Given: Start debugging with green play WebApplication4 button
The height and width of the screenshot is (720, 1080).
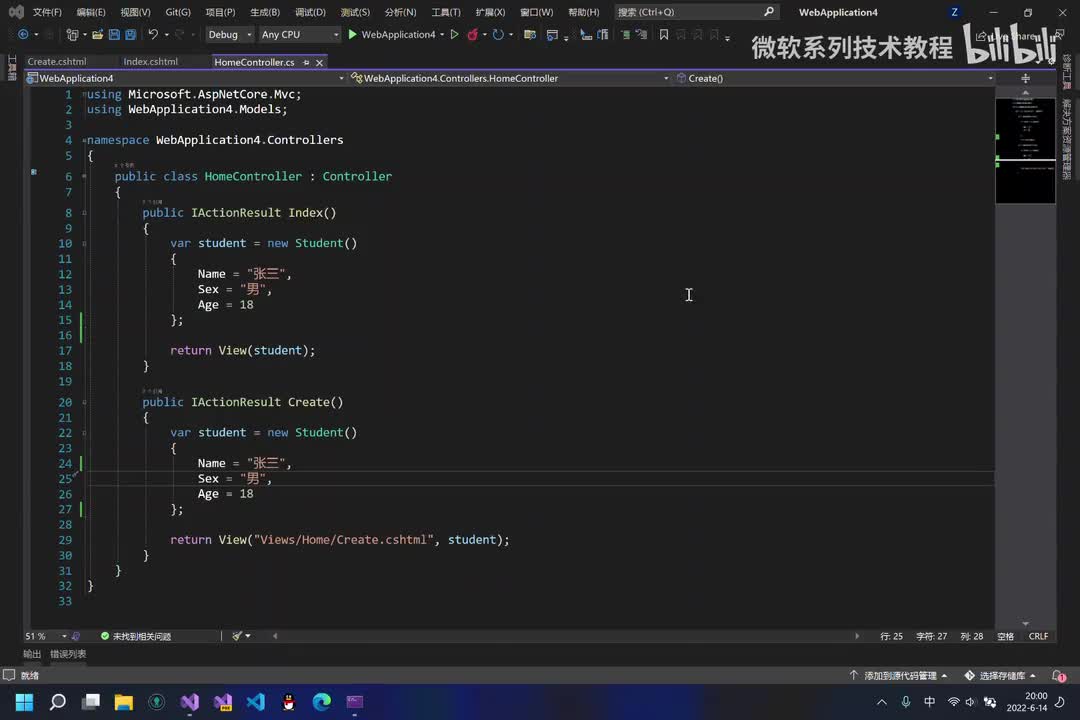Looking at the screenshot, I should pos(391,34).
